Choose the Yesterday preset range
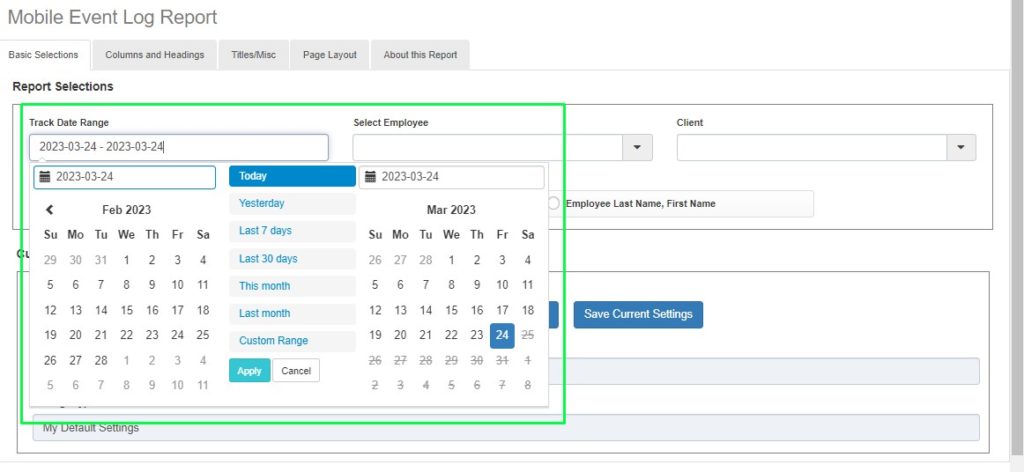 pos(262,204)
